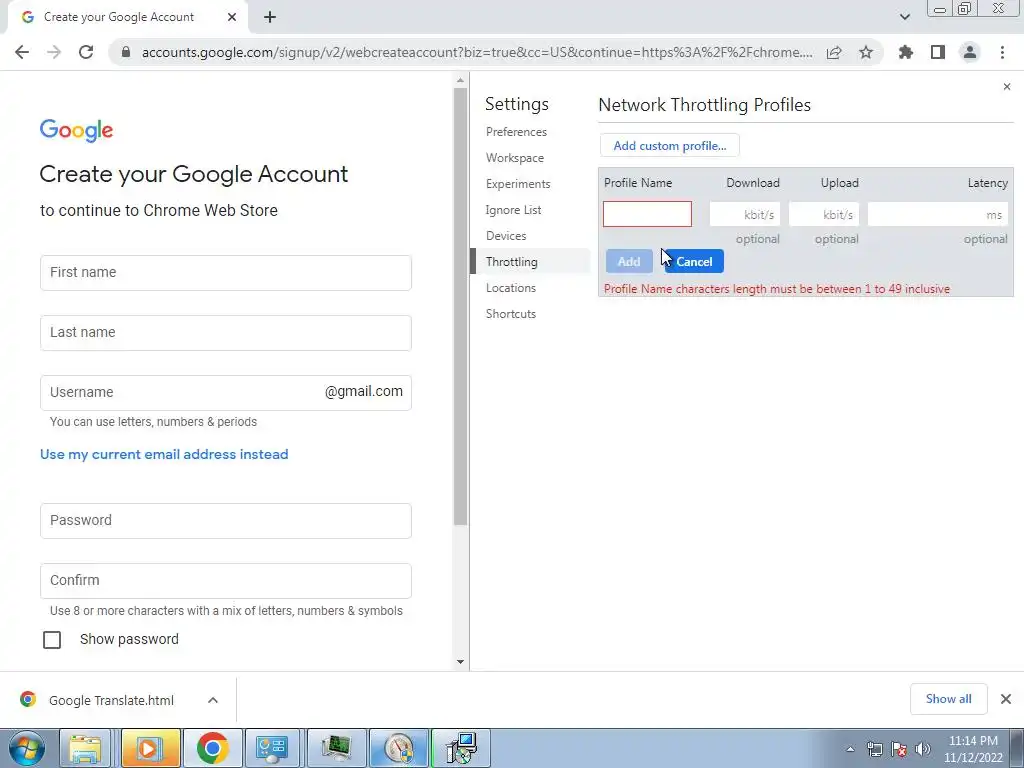Focus the Download kbit/s field
The height and width of the screenshot is (768, 1024).
(x=744, y=214)
